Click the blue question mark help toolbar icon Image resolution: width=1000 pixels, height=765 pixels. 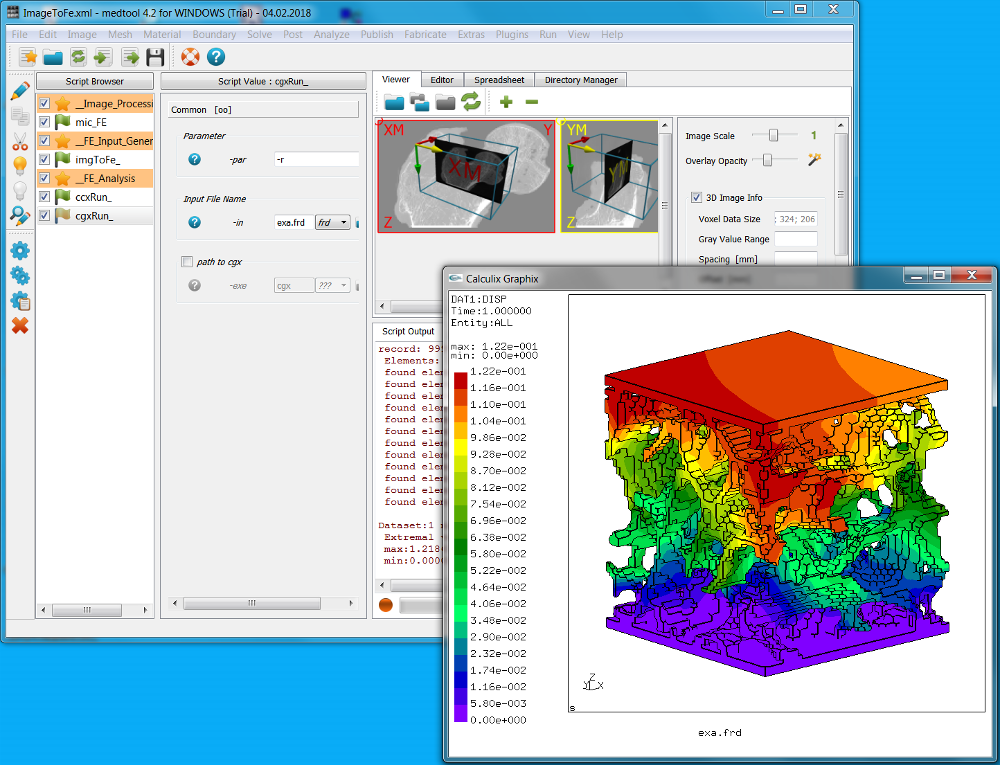click(216, 57)
